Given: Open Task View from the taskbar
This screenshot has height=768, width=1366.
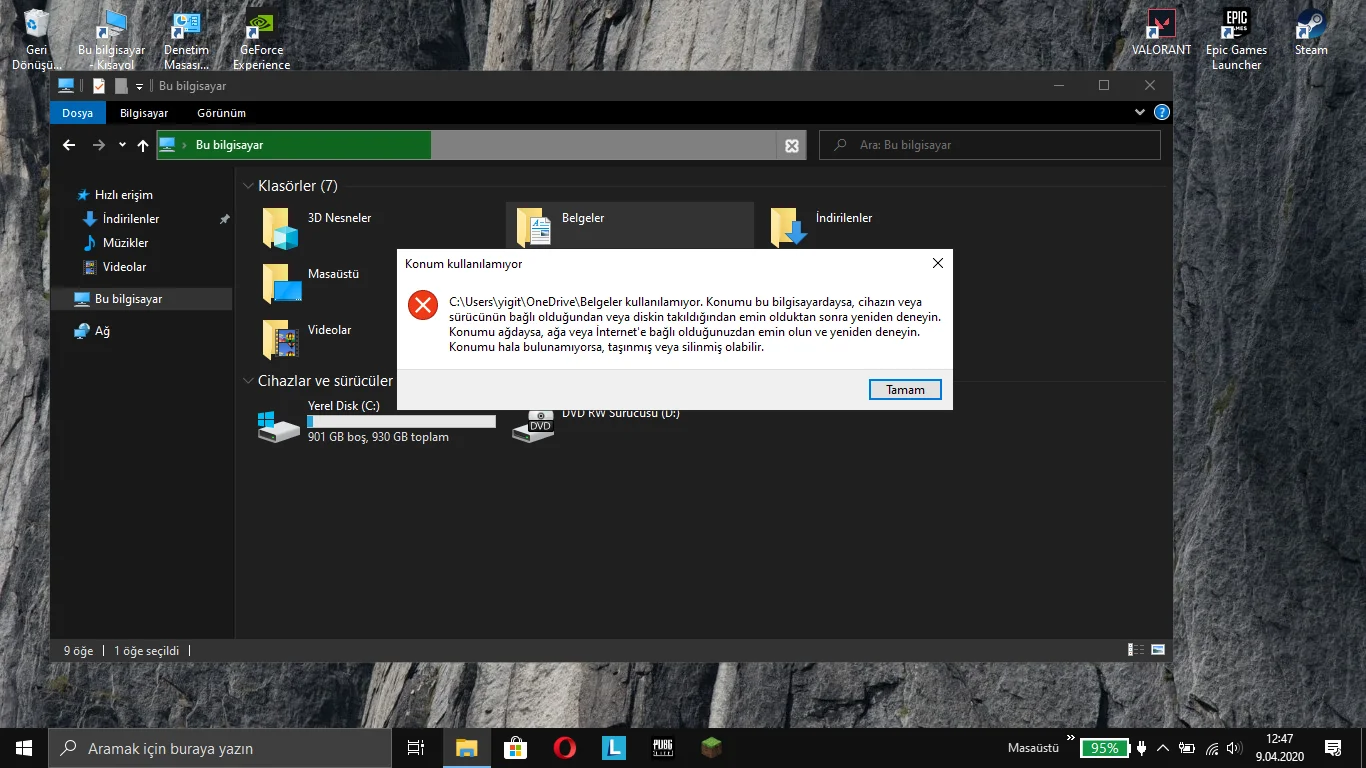Looking at the screenshot, I should 416,748.
